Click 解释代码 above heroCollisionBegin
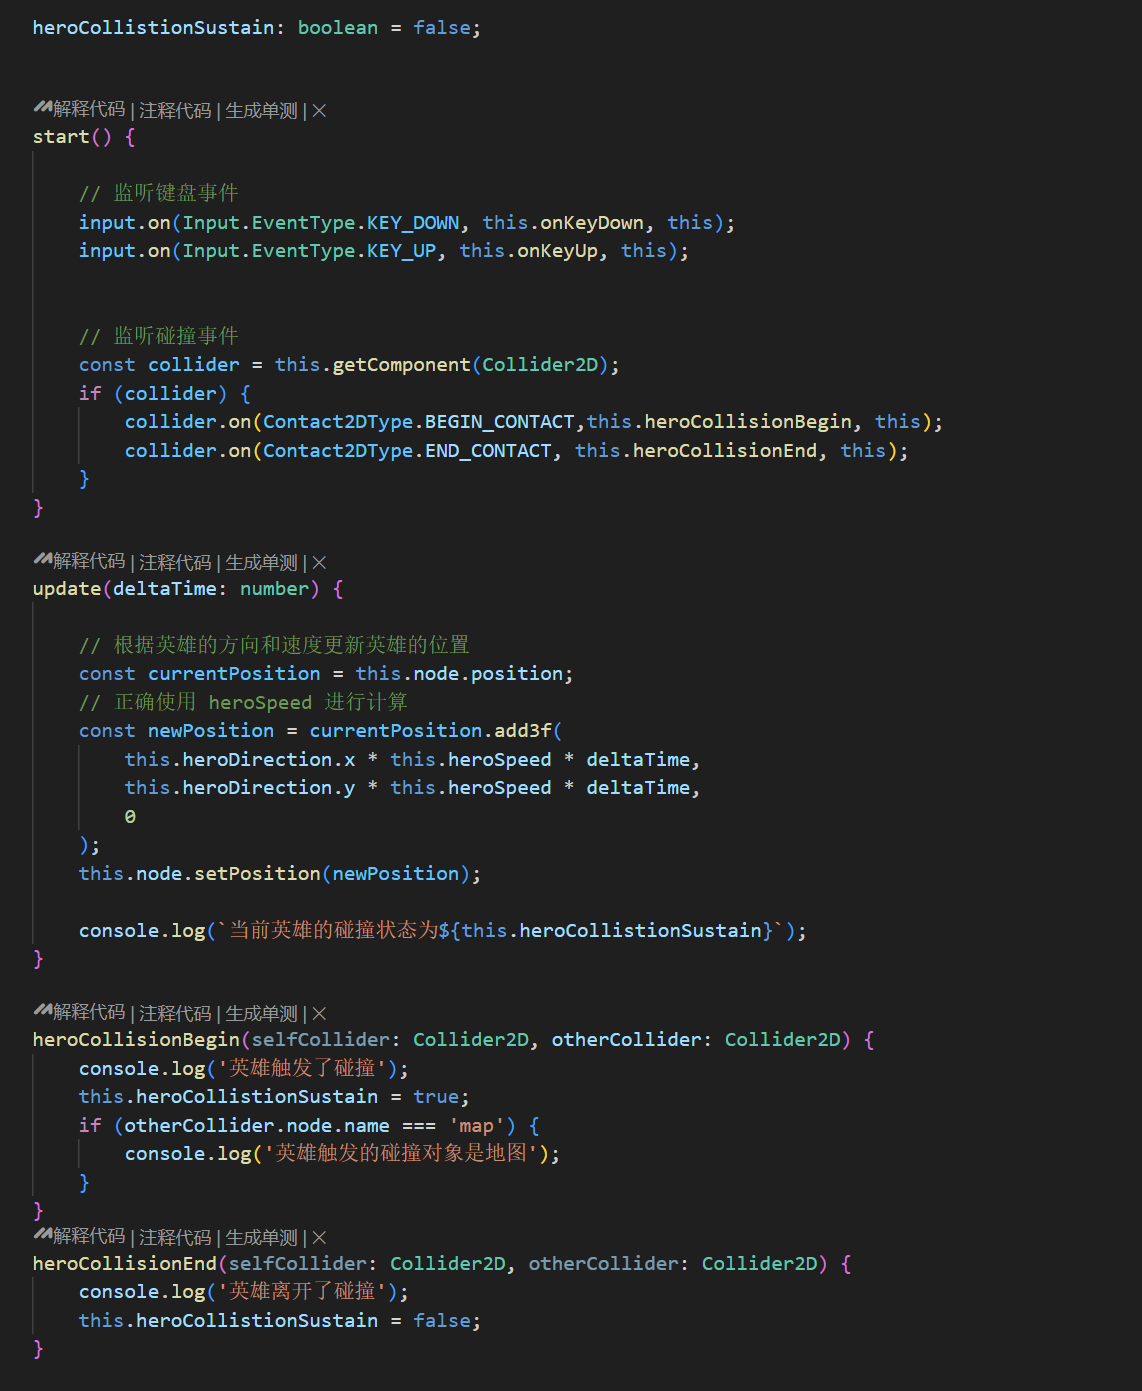 tap(90, 1012)
